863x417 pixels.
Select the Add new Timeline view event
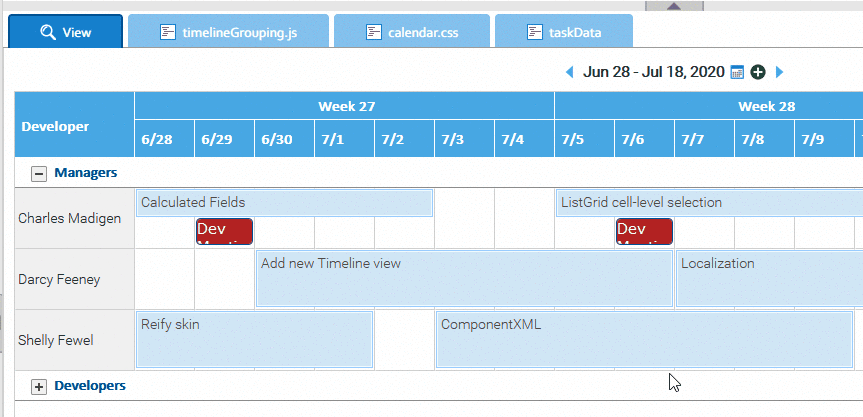point(465,278)
